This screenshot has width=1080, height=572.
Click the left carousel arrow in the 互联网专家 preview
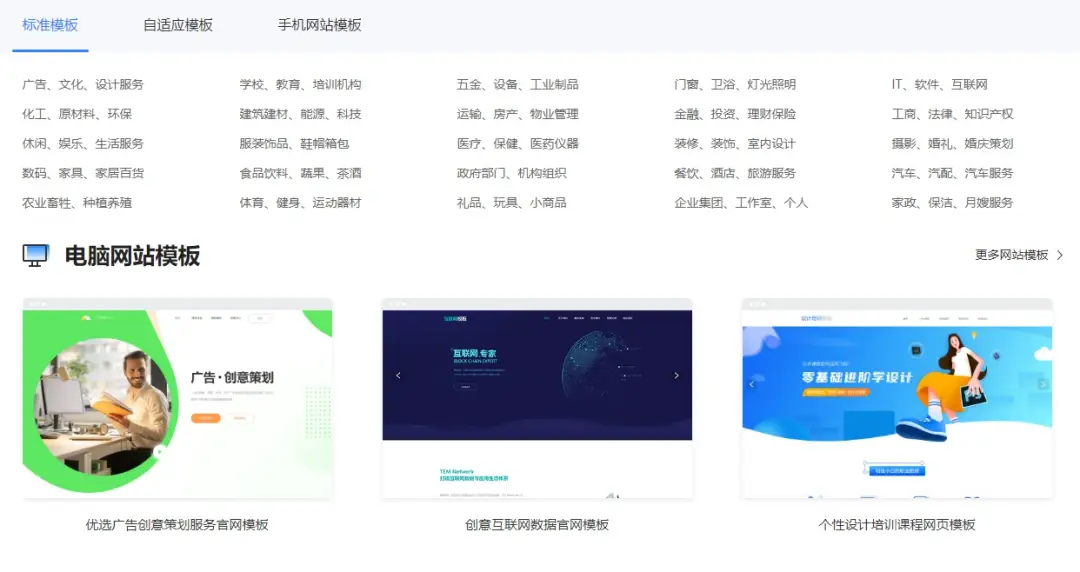point(398,376)
